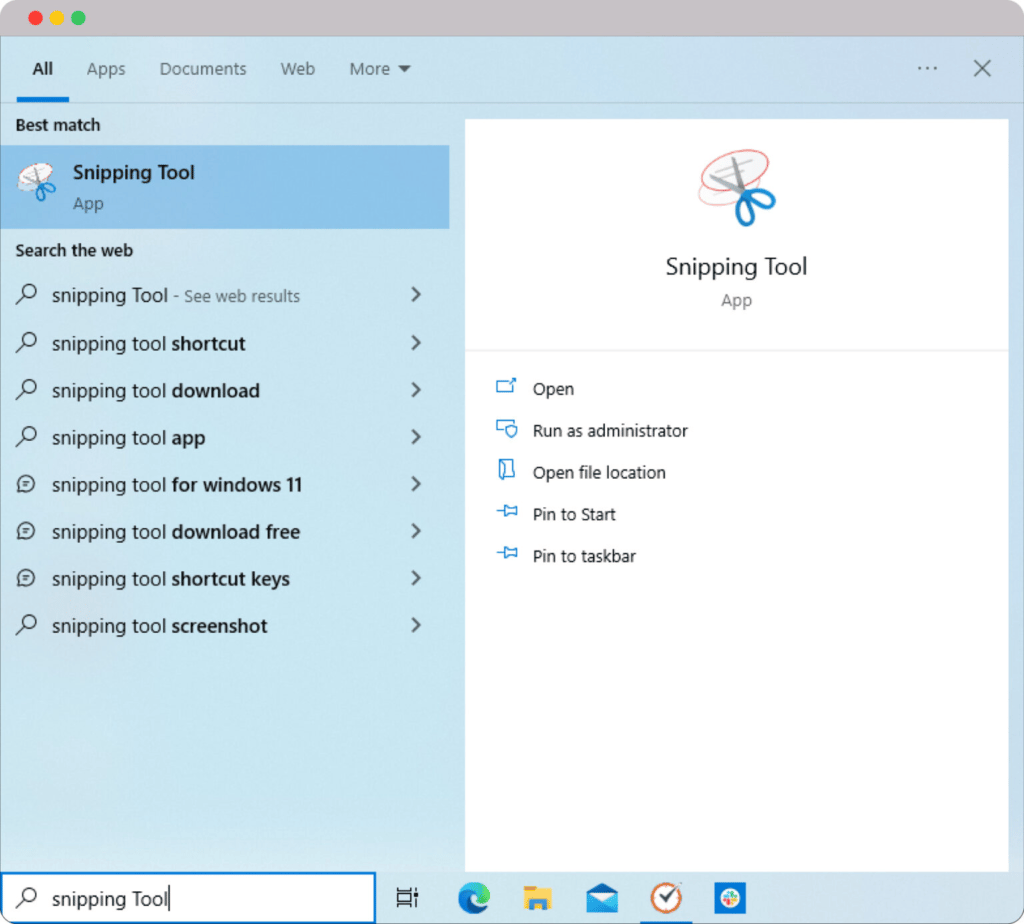
Task: Launch the Mail app from taskbar
Action: 602,898
